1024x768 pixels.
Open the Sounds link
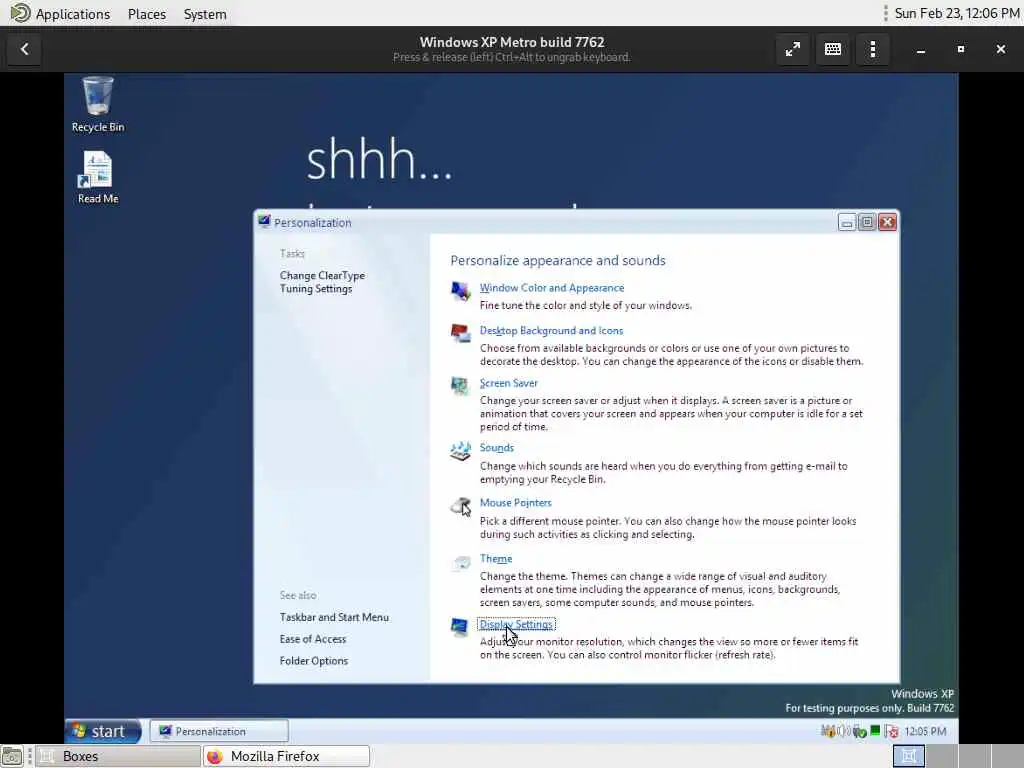pos(496,448)
